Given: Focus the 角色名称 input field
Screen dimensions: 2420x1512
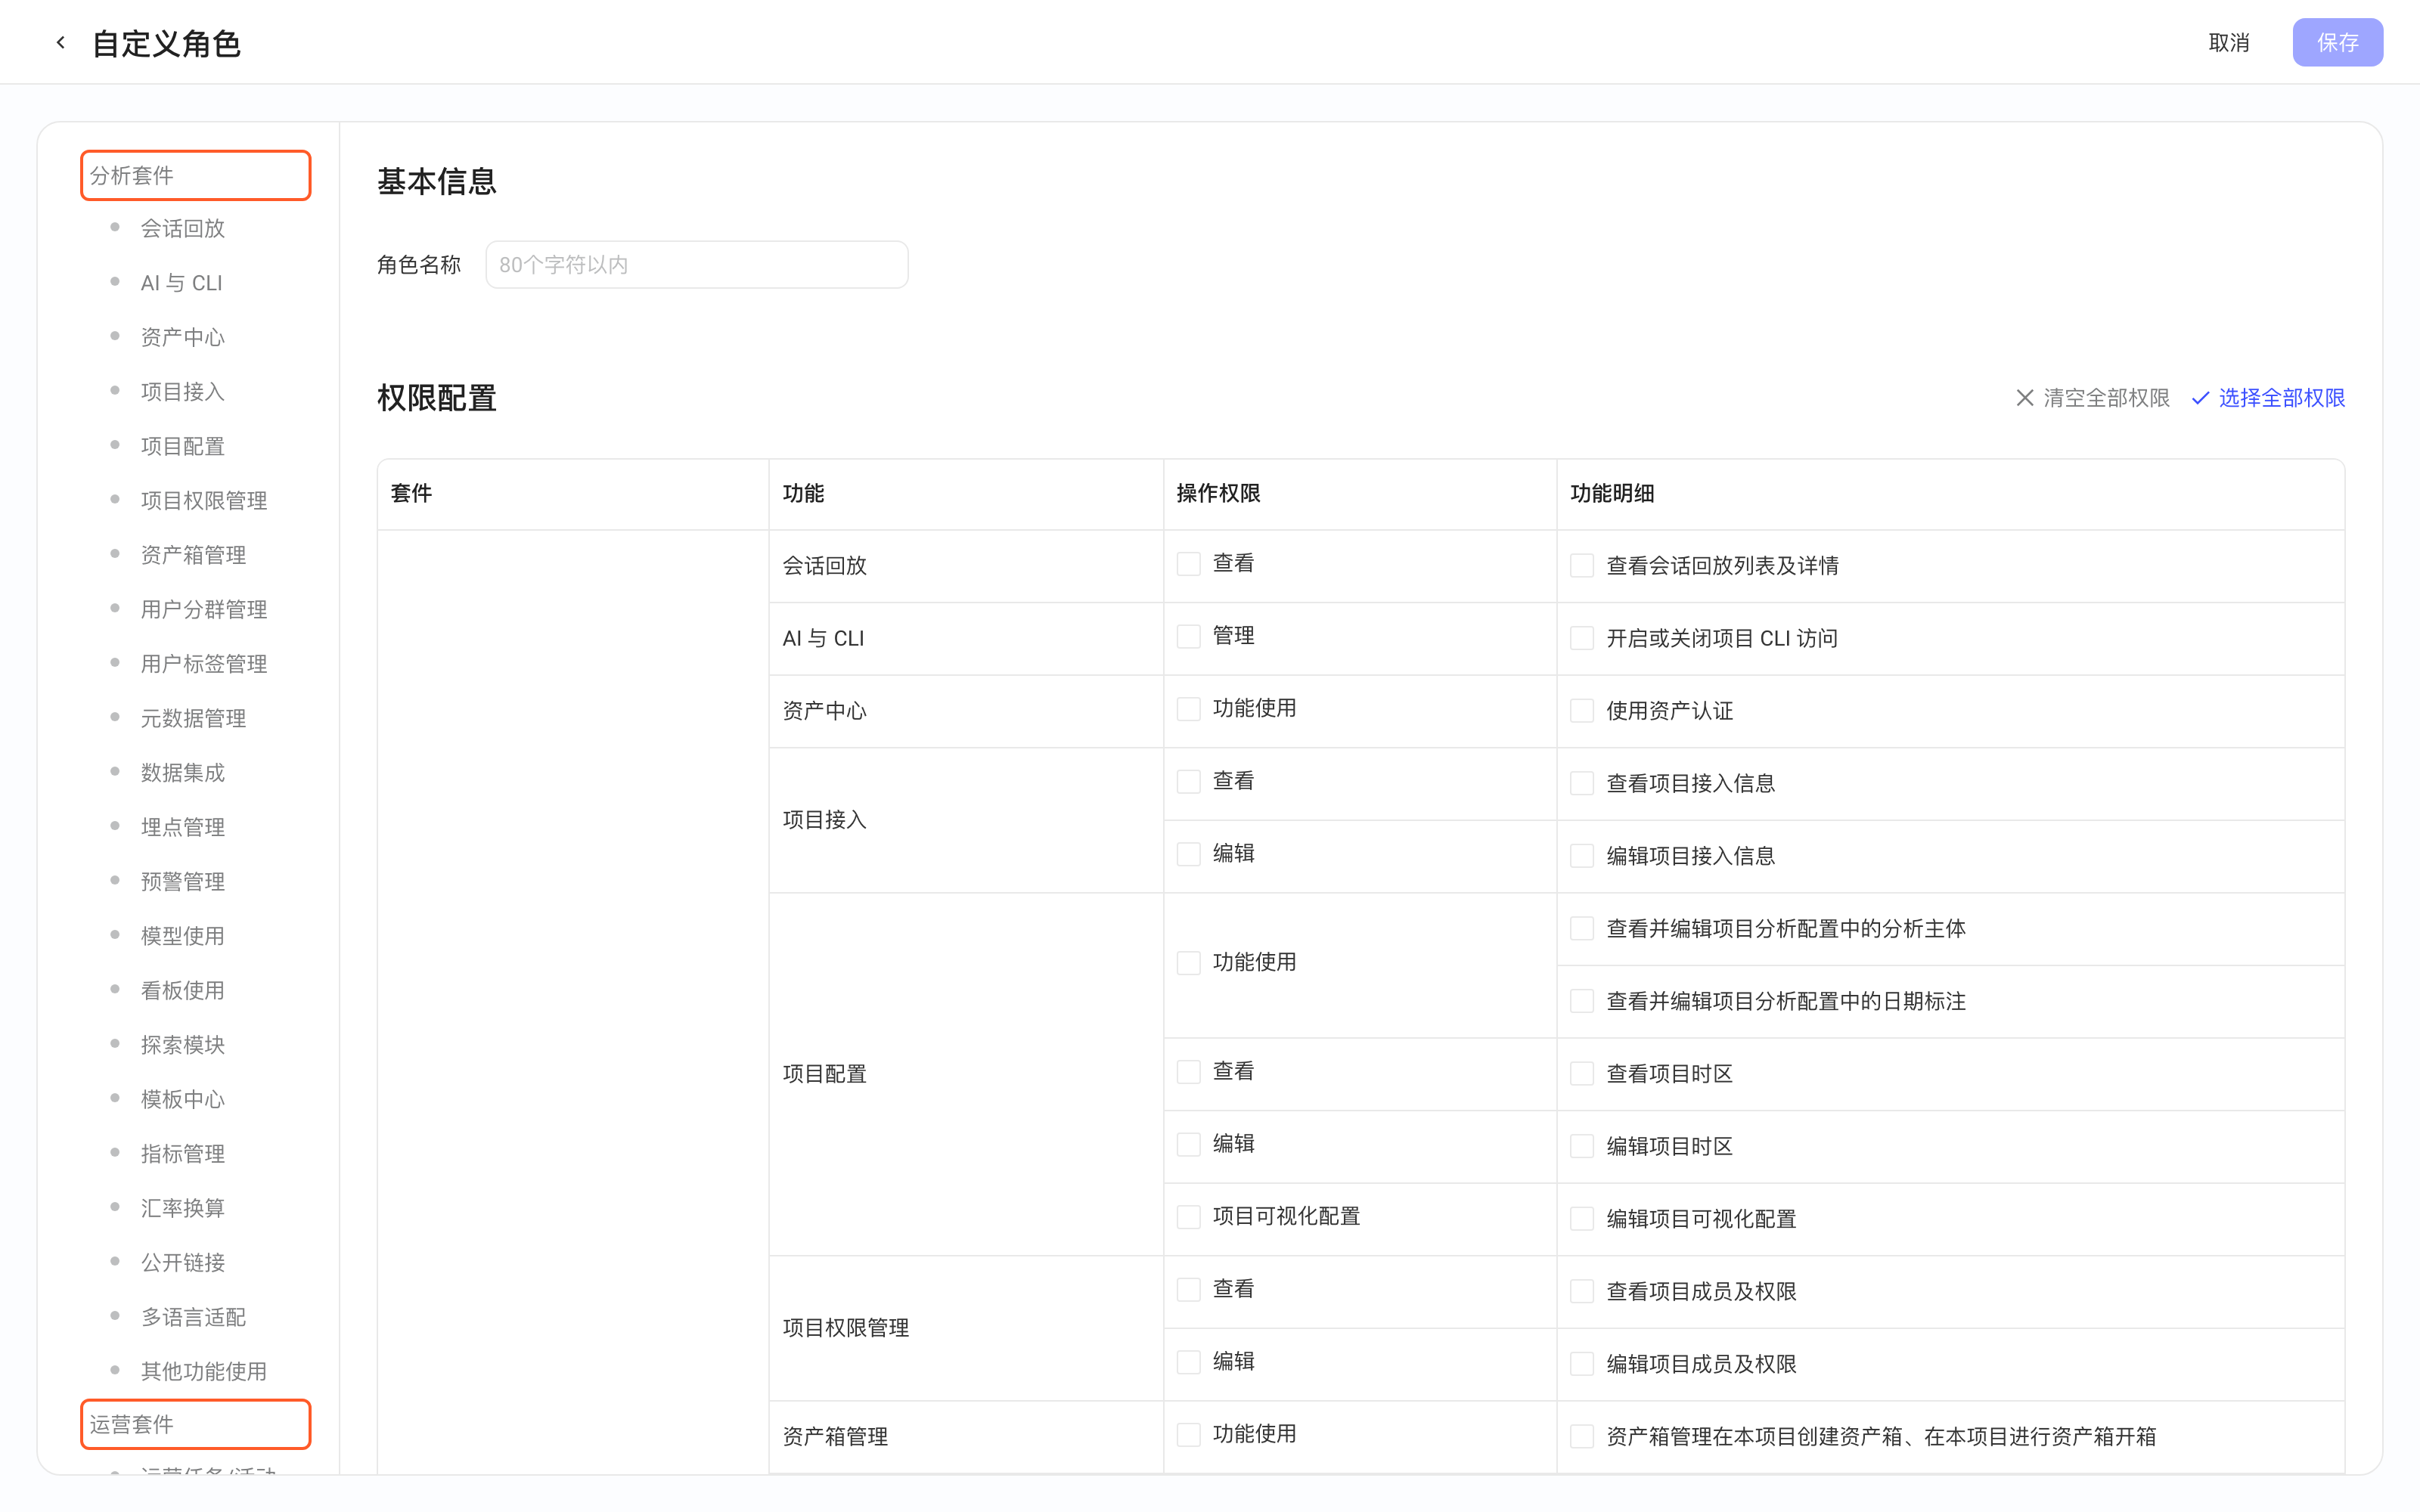Looking at the screenshot, I should [697, 265].
